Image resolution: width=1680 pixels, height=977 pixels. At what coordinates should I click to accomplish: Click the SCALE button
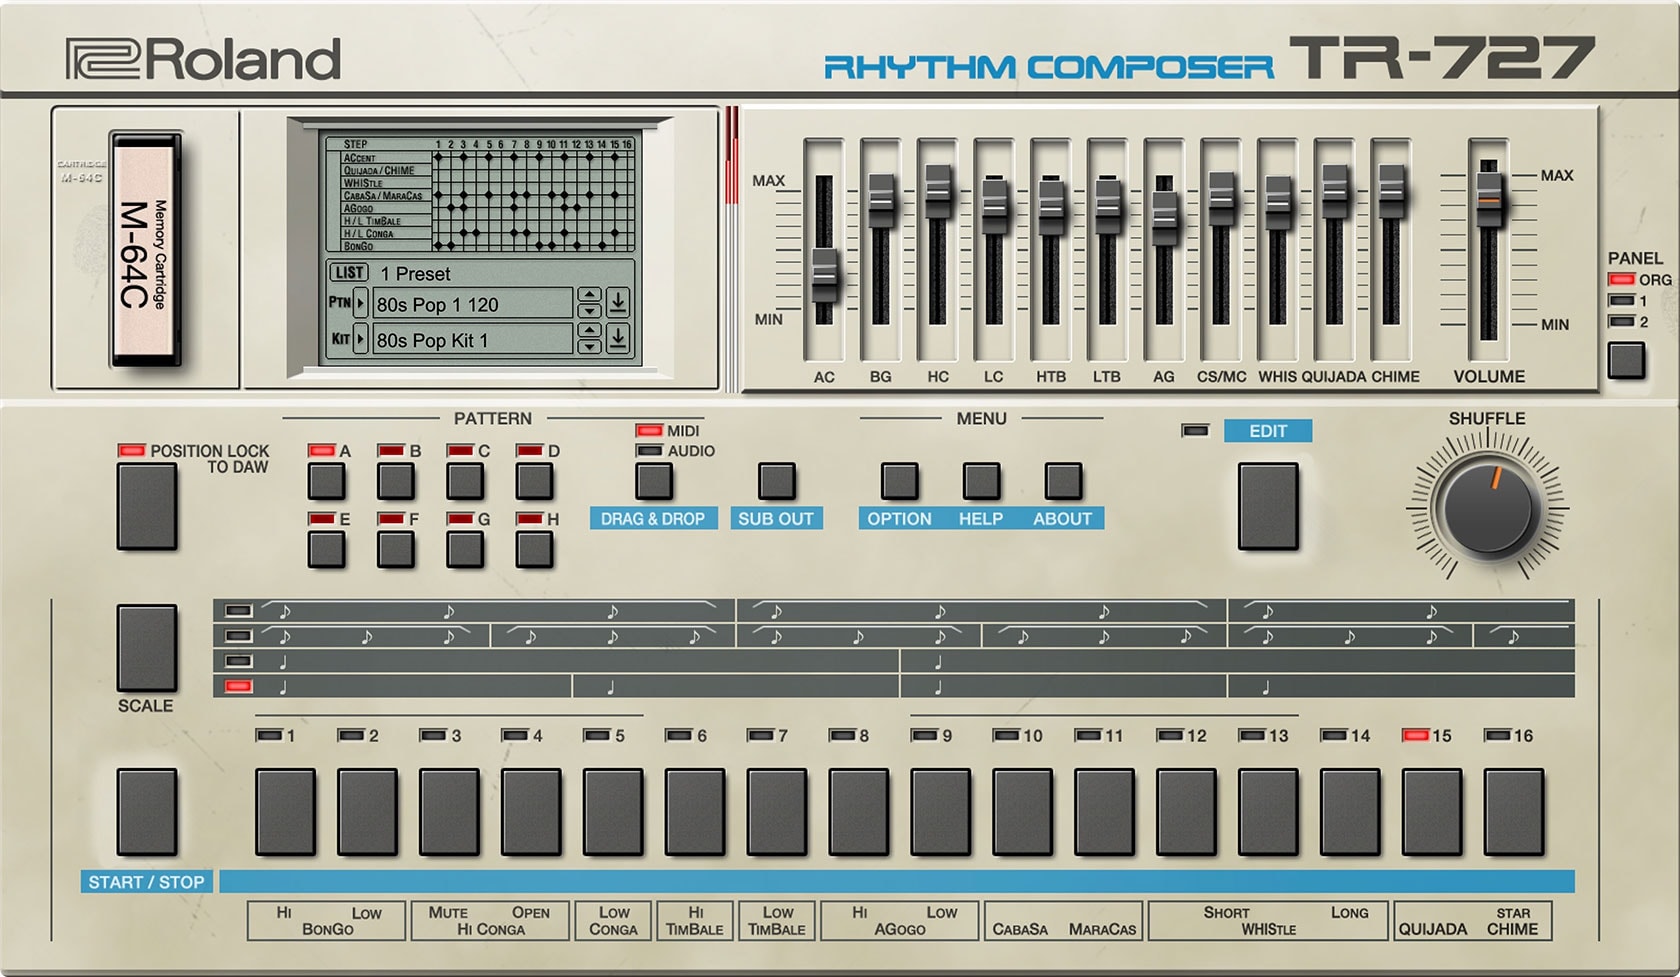[x=147, y=648]
